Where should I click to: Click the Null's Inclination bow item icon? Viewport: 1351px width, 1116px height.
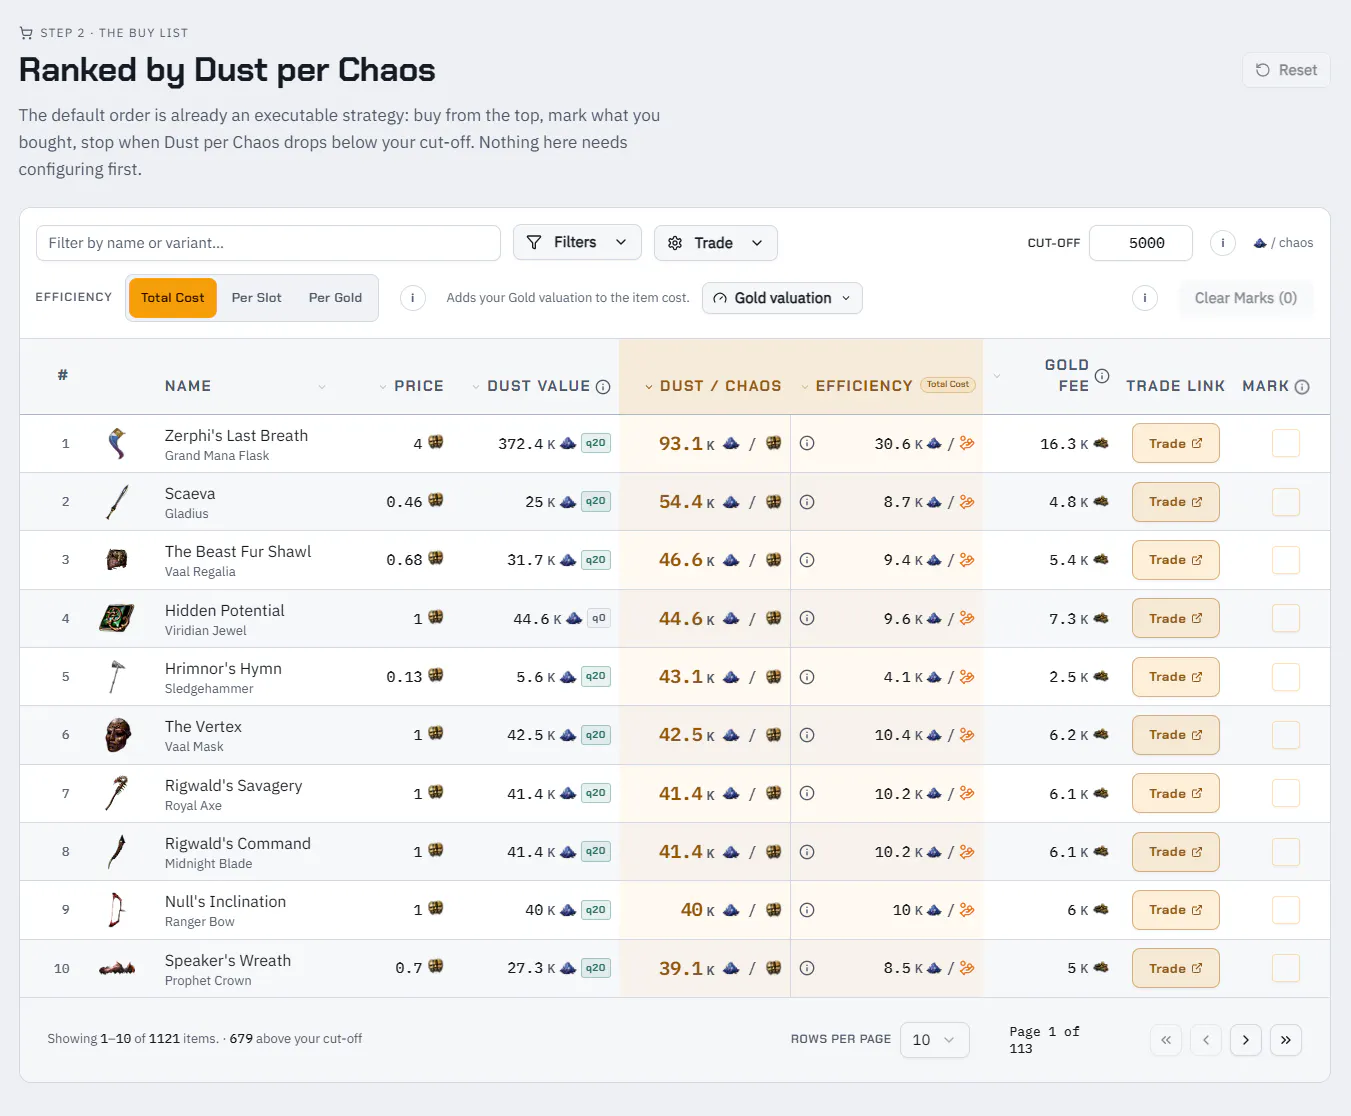pyautogui.click(x=117, y=910)
